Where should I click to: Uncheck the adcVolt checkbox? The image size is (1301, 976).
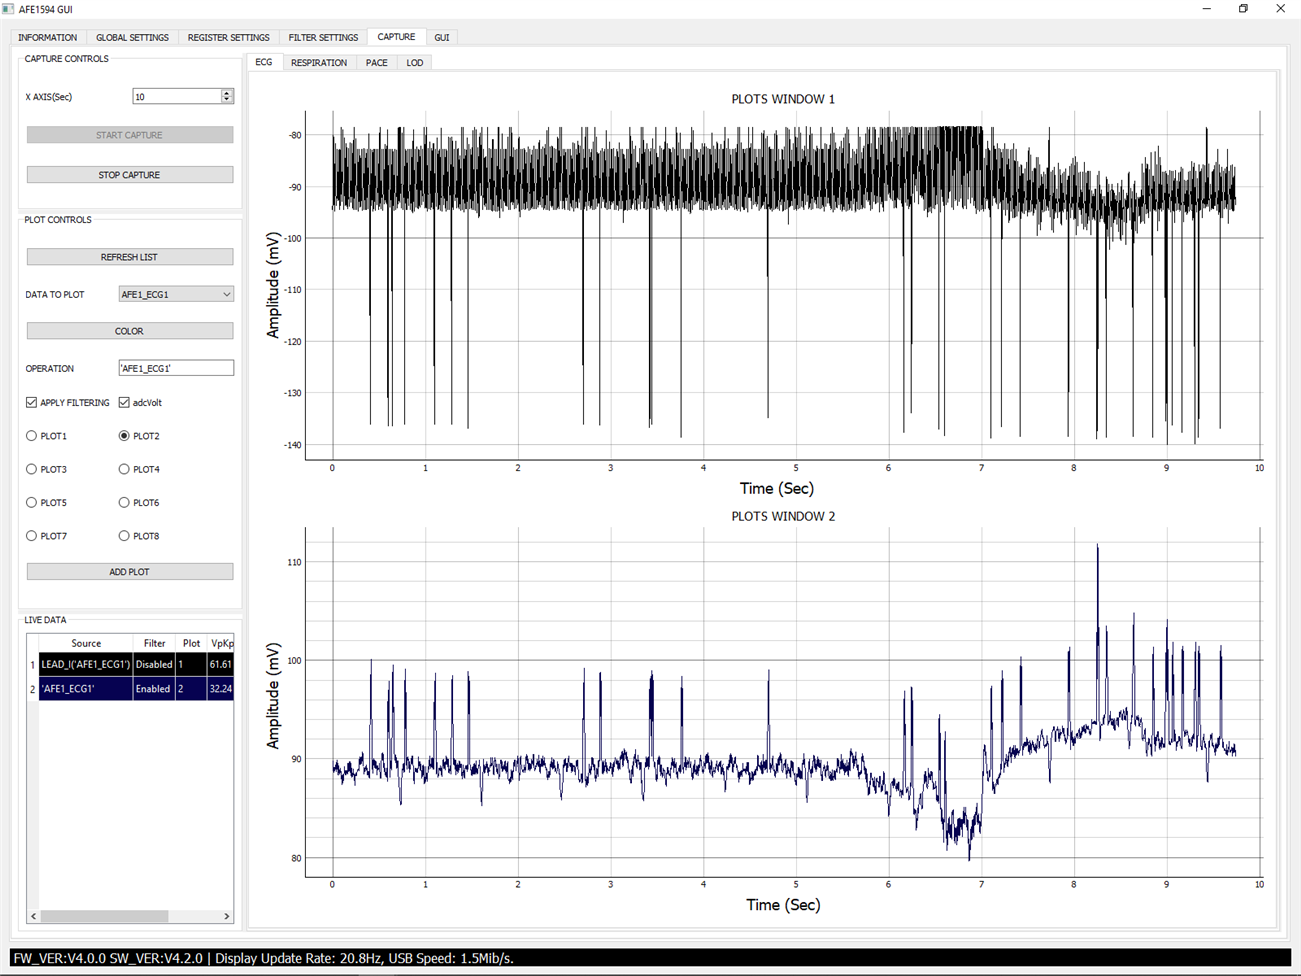tap(124, 403)
